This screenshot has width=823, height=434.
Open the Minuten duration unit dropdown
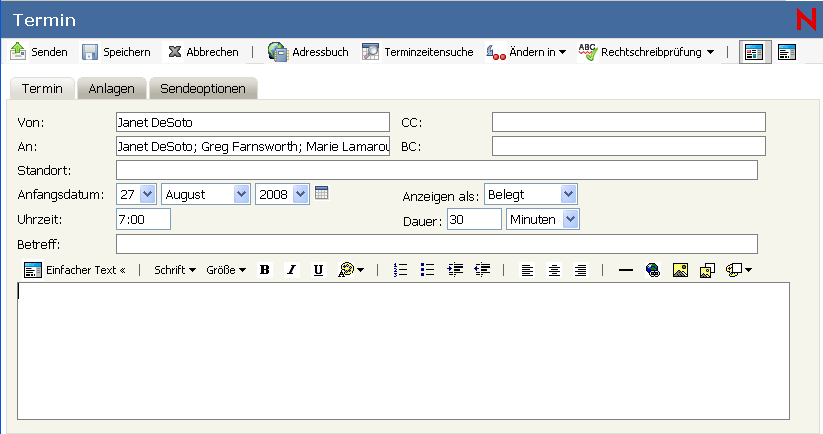(543, 219)
